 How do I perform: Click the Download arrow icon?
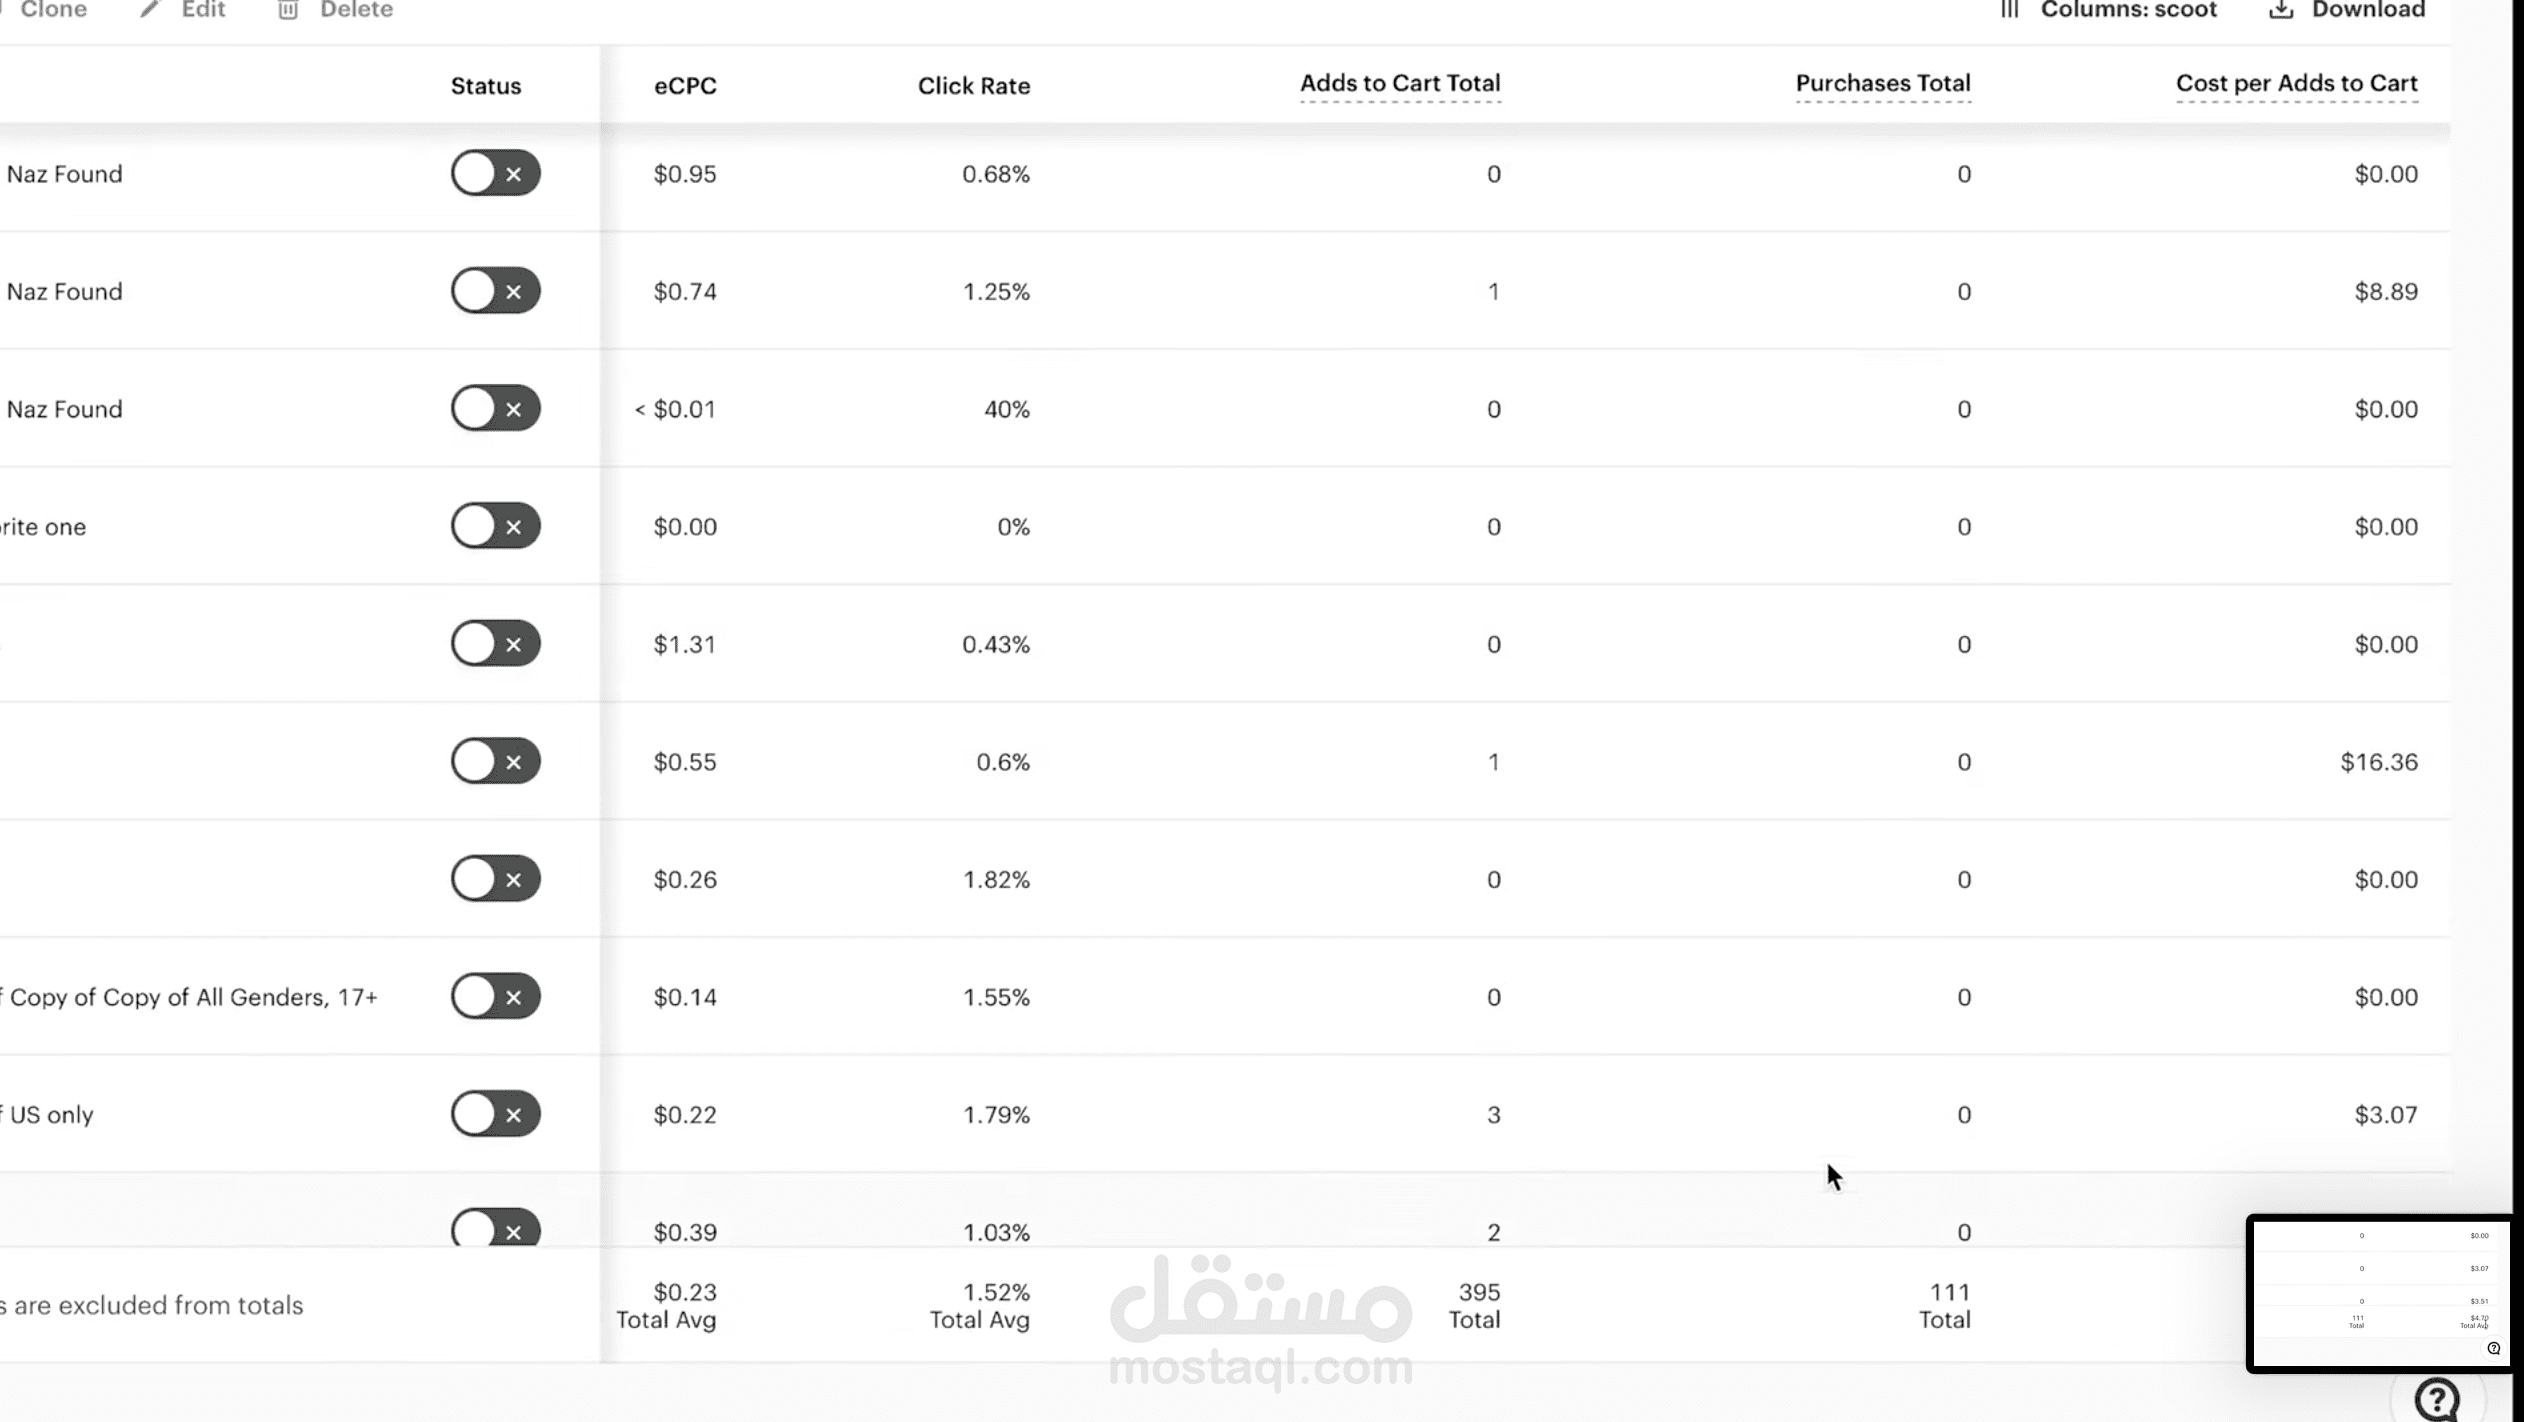coord(2281,10)
